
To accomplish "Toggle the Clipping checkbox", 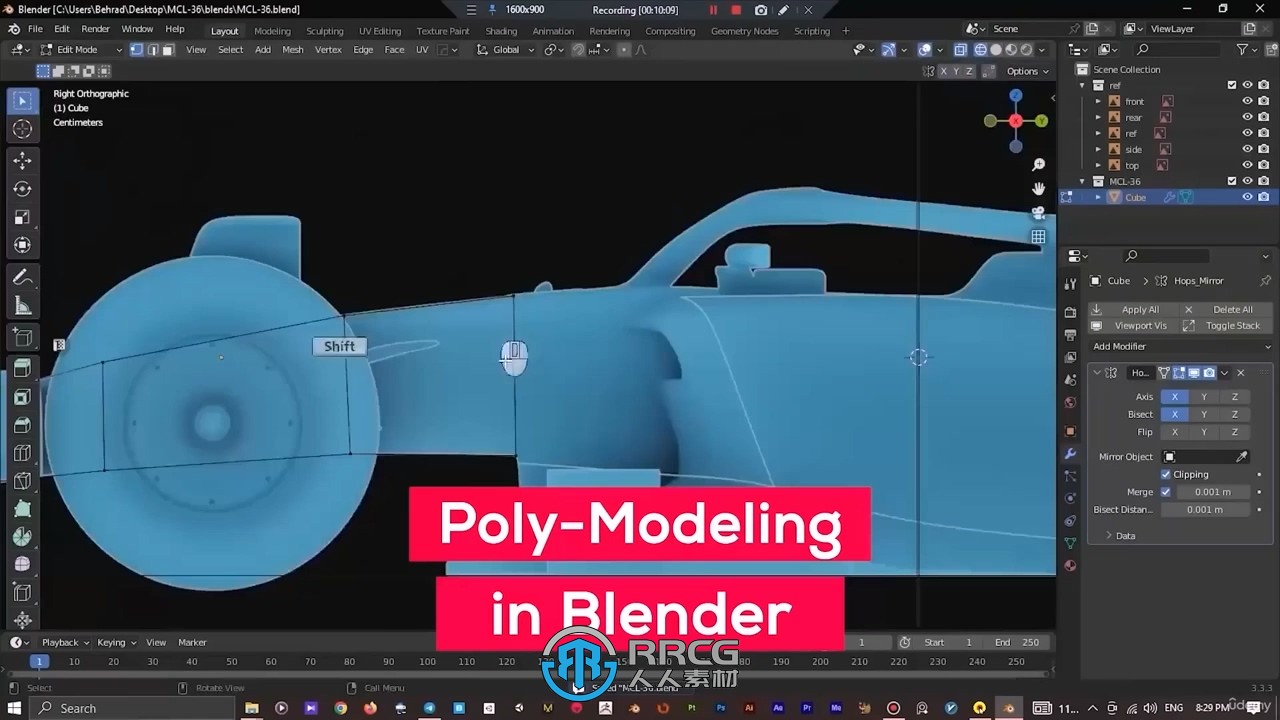I will [x=1166, y=474].
